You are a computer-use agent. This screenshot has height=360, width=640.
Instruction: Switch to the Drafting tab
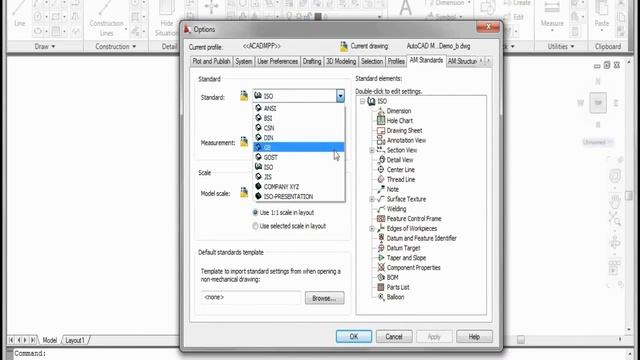coord(312,61)
